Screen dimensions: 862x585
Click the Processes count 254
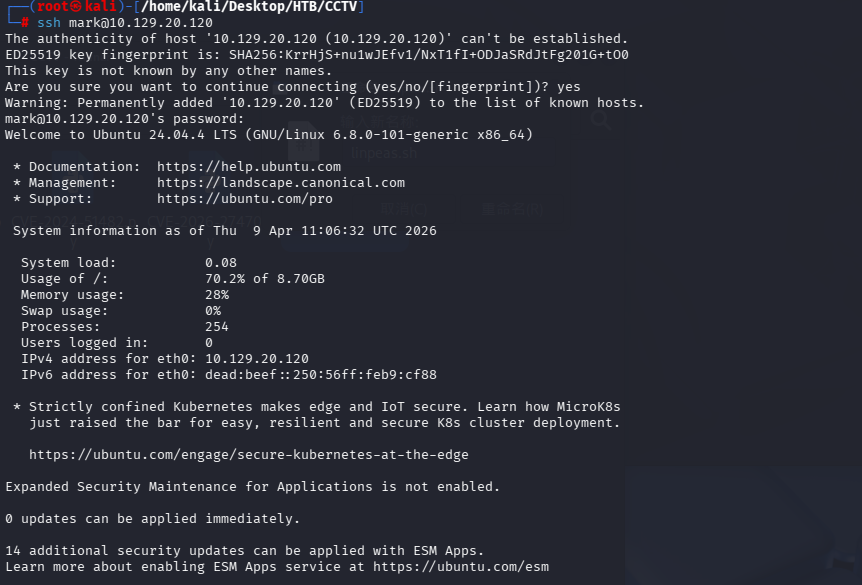[217, 327]
